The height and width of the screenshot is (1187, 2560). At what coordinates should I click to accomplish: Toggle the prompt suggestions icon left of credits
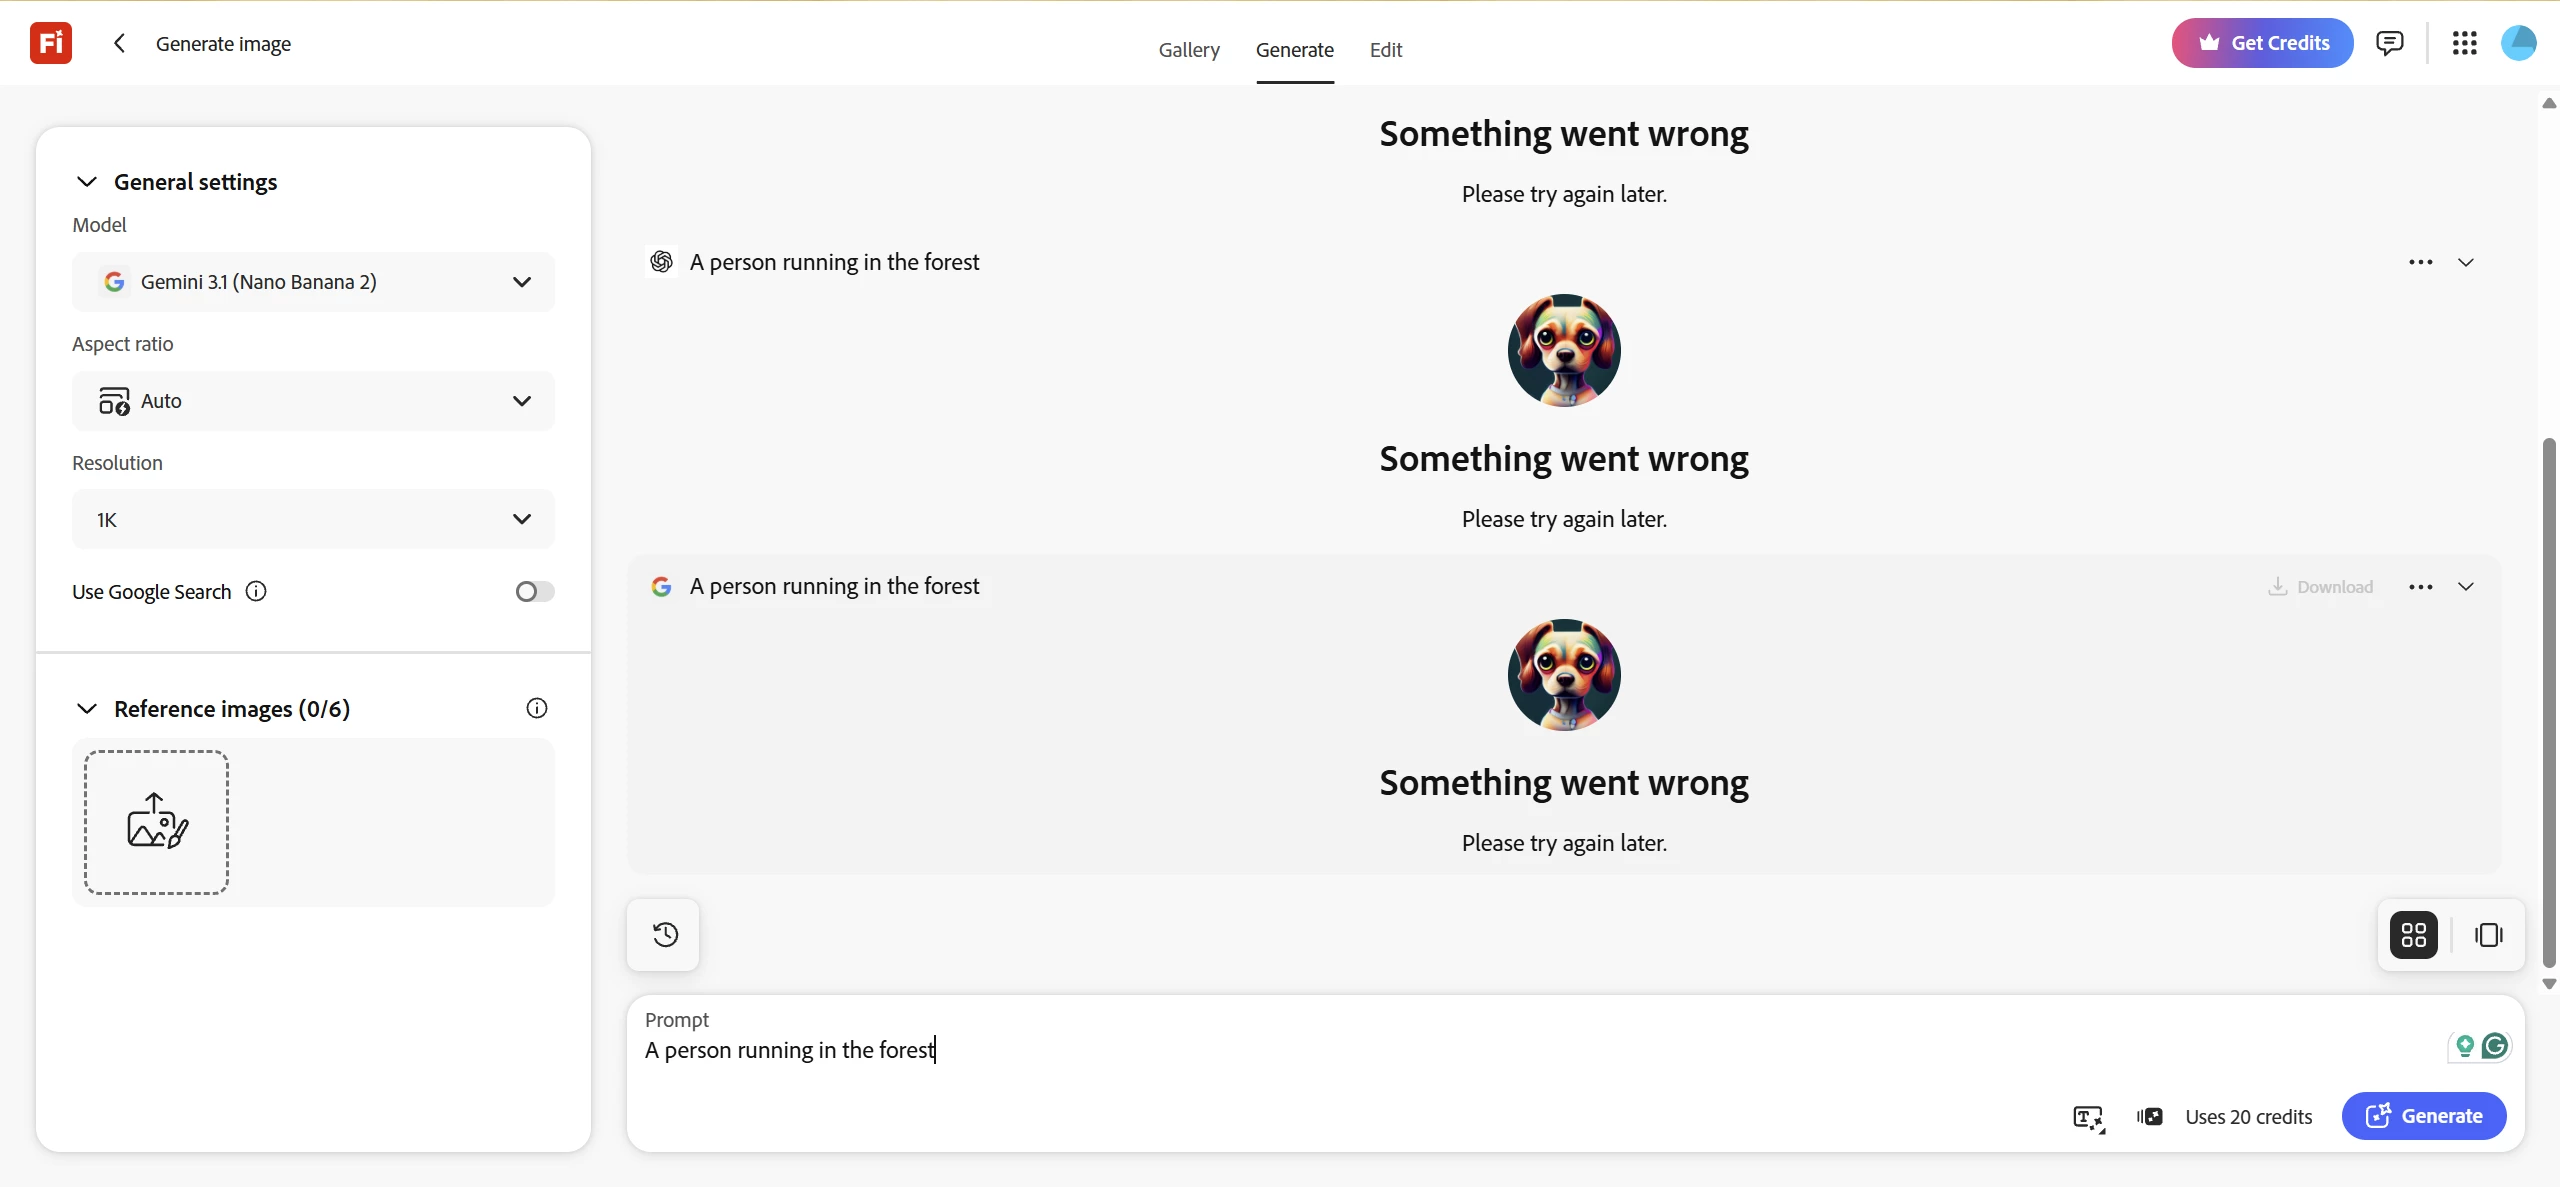[2150, 1116]
